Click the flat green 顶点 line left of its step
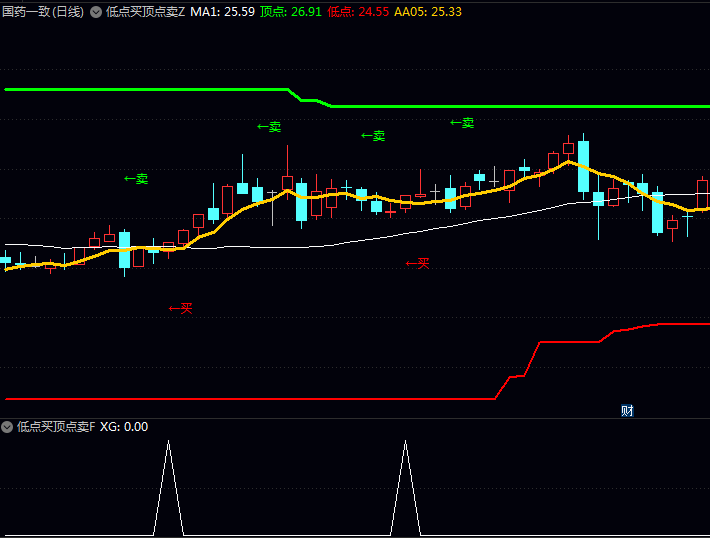710x538 pixels. point(150,90)
